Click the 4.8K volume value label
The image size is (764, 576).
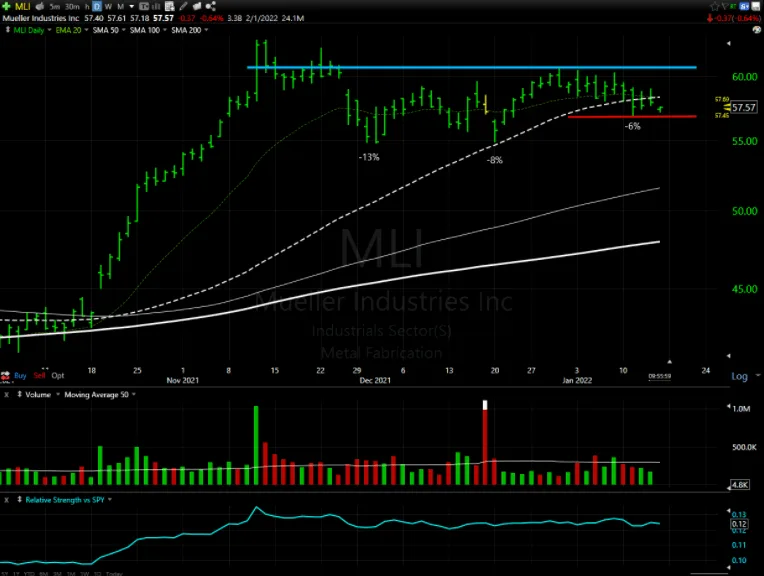click(740, 485)
